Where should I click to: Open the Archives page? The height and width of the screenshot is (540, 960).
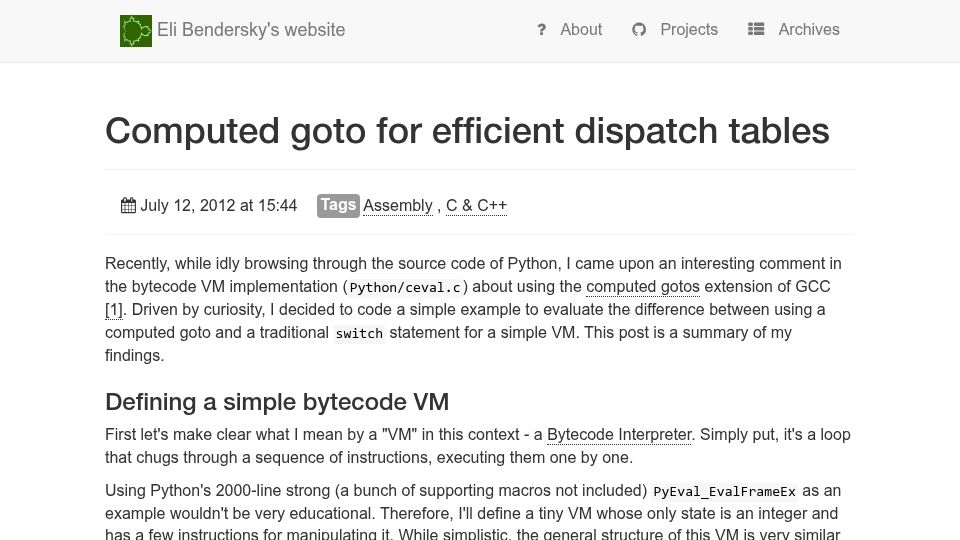pos(809,29)
